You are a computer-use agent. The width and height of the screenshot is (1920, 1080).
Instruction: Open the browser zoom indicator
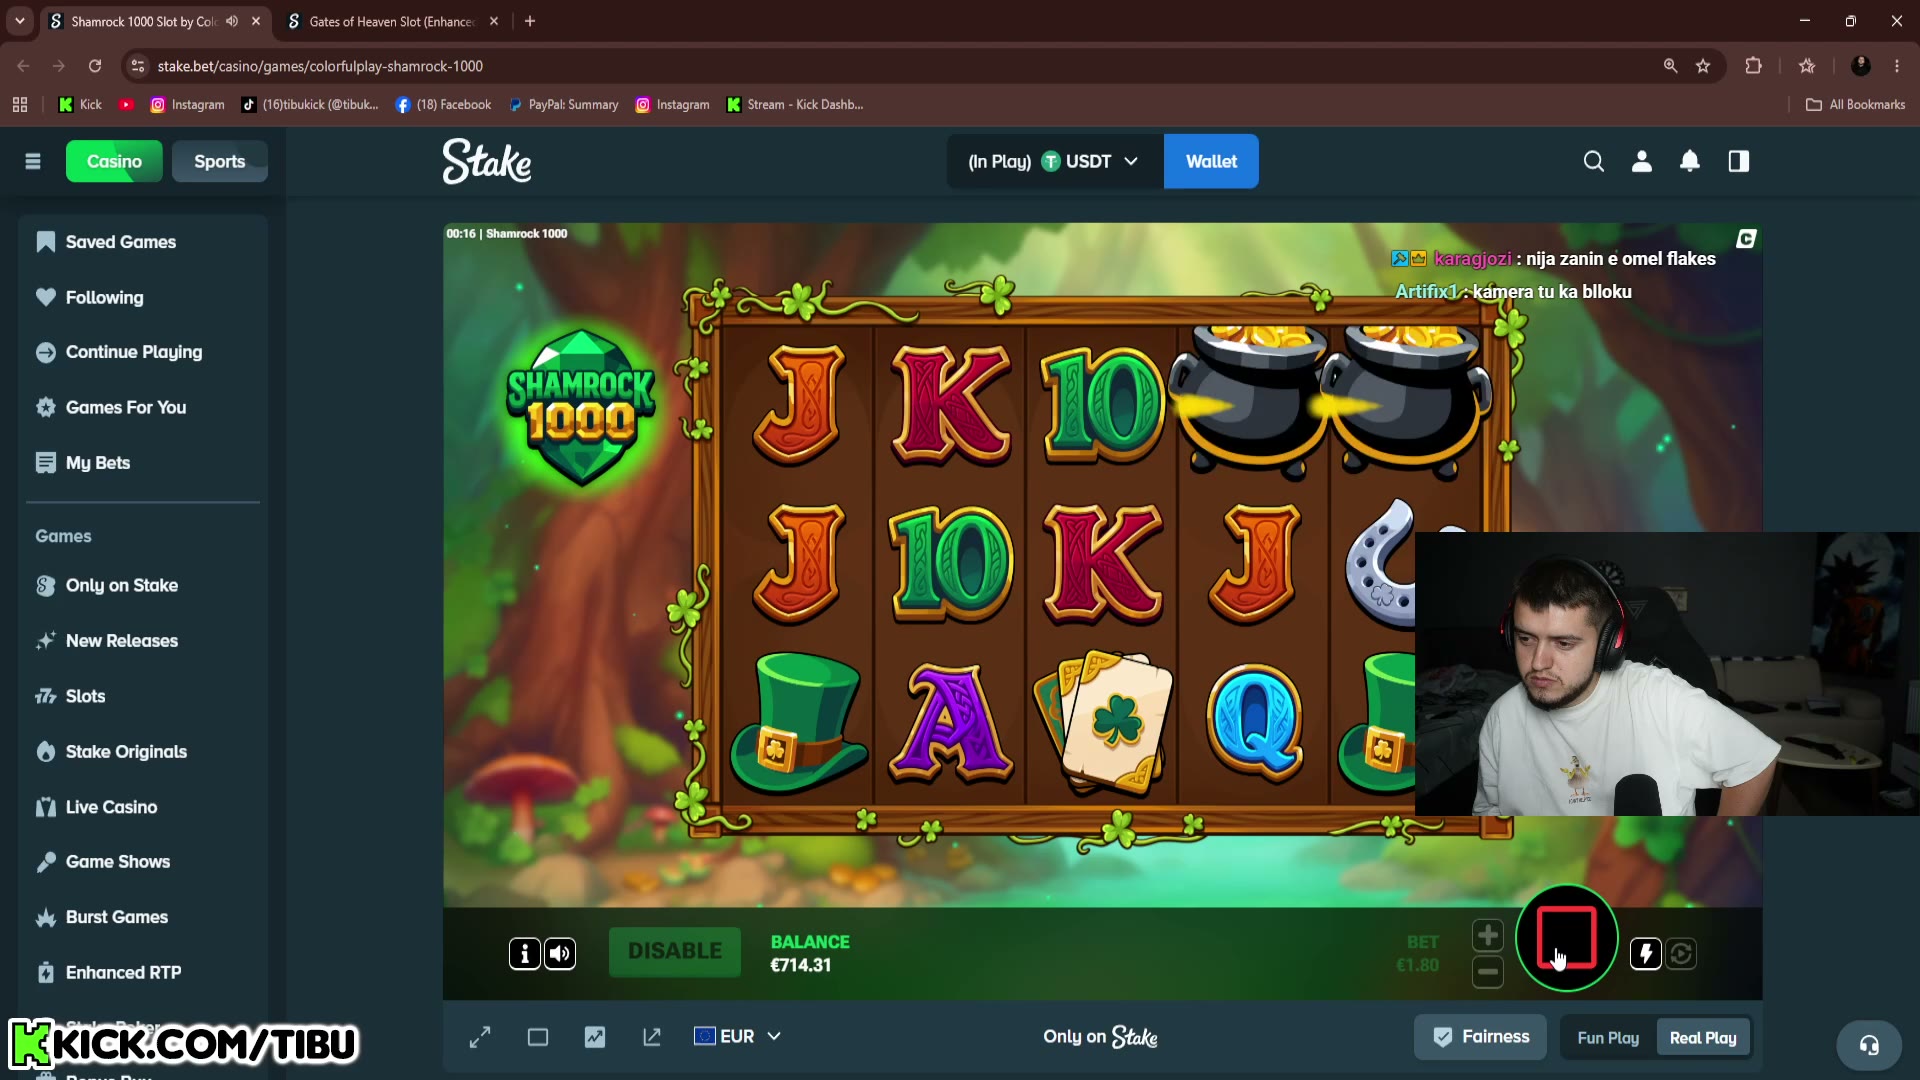1670,66
